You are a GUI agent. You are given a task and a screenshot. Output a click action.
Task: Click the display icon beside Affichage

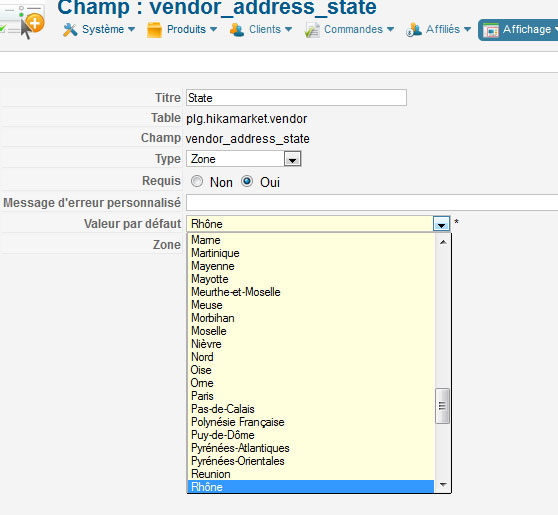pos(491,30)
